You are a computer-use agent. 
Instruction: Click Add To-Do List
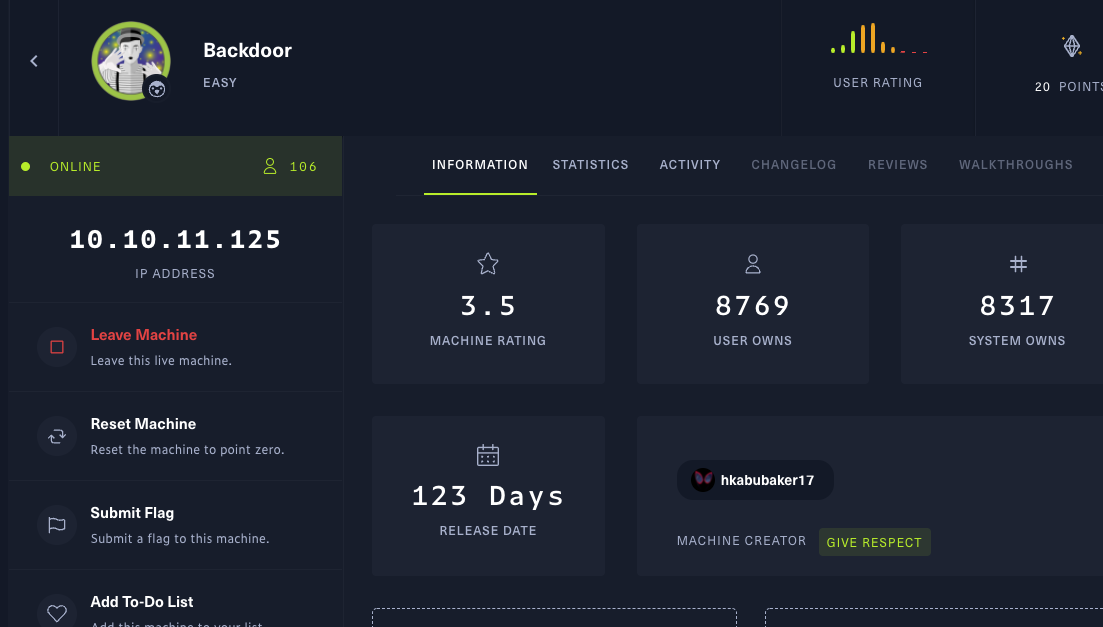[142, 602]
